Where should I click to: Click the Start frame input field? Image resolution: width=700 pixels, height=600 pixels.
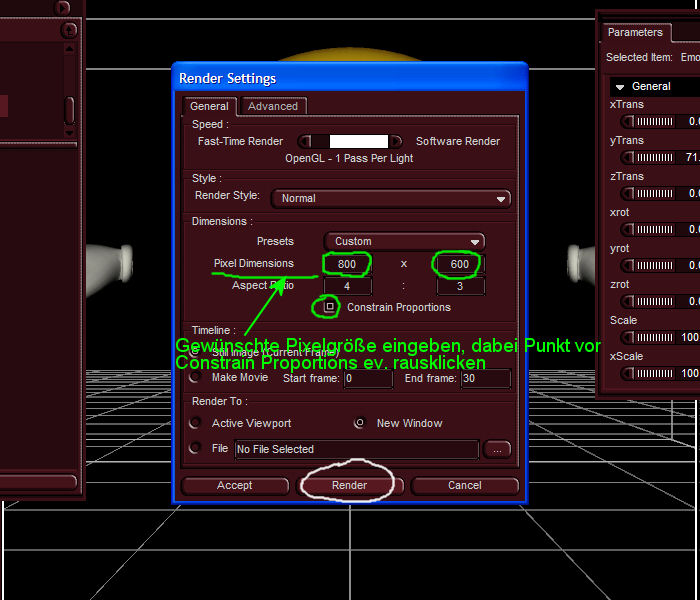368,379
